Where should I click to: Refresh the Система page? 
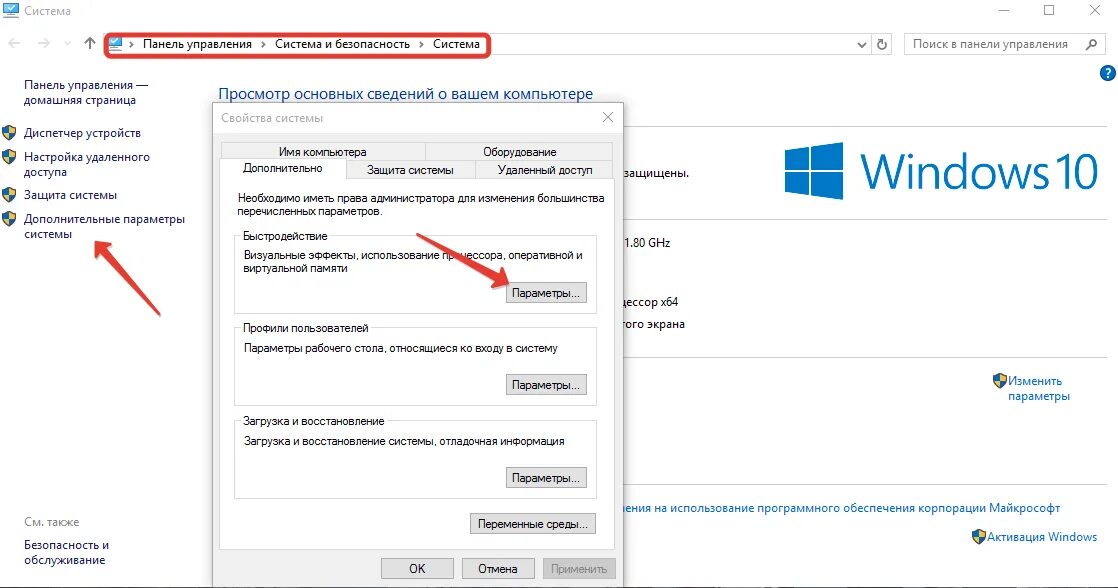click(882, 44)
